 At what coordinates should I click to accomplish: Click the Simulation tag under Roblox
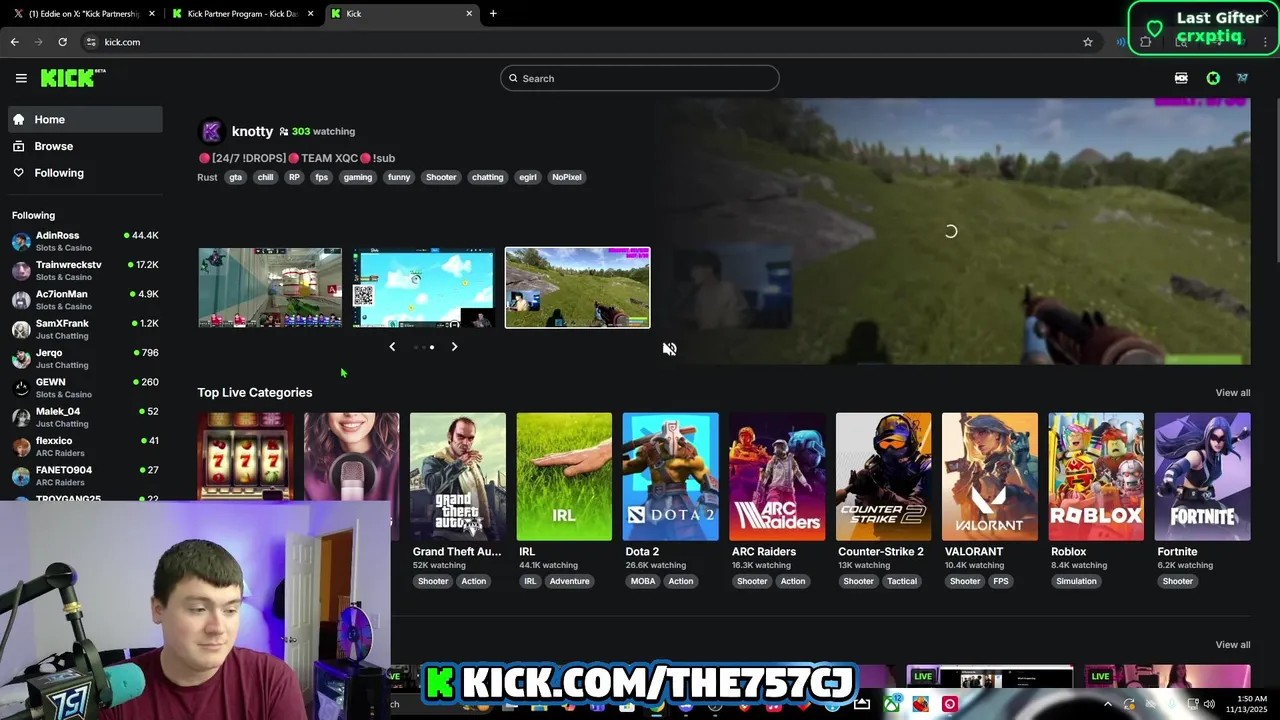click(1076, 581)
